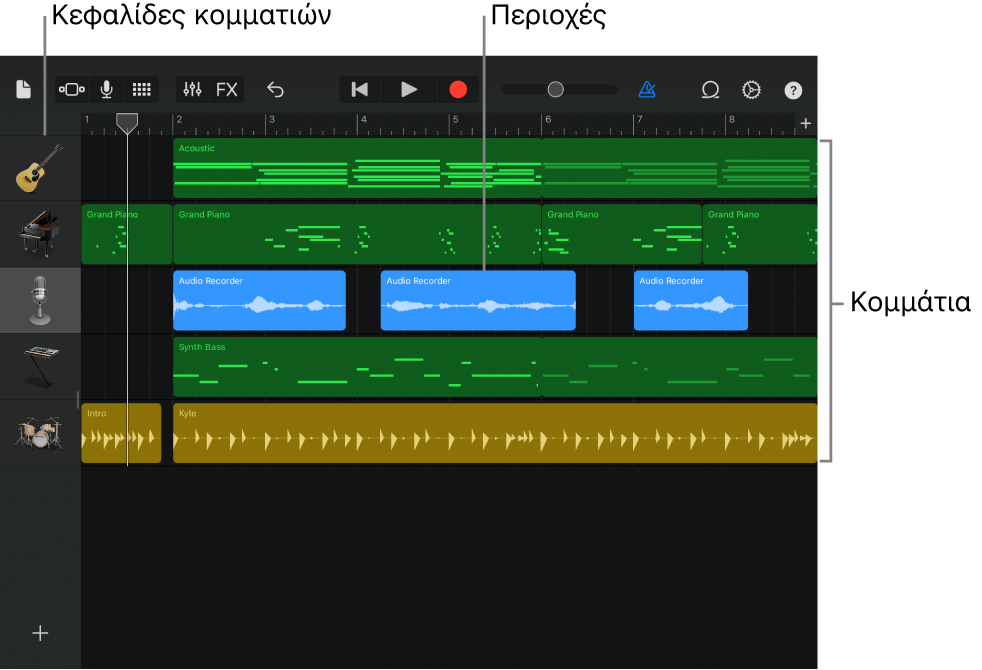Add song section with ruler plus

805,123
